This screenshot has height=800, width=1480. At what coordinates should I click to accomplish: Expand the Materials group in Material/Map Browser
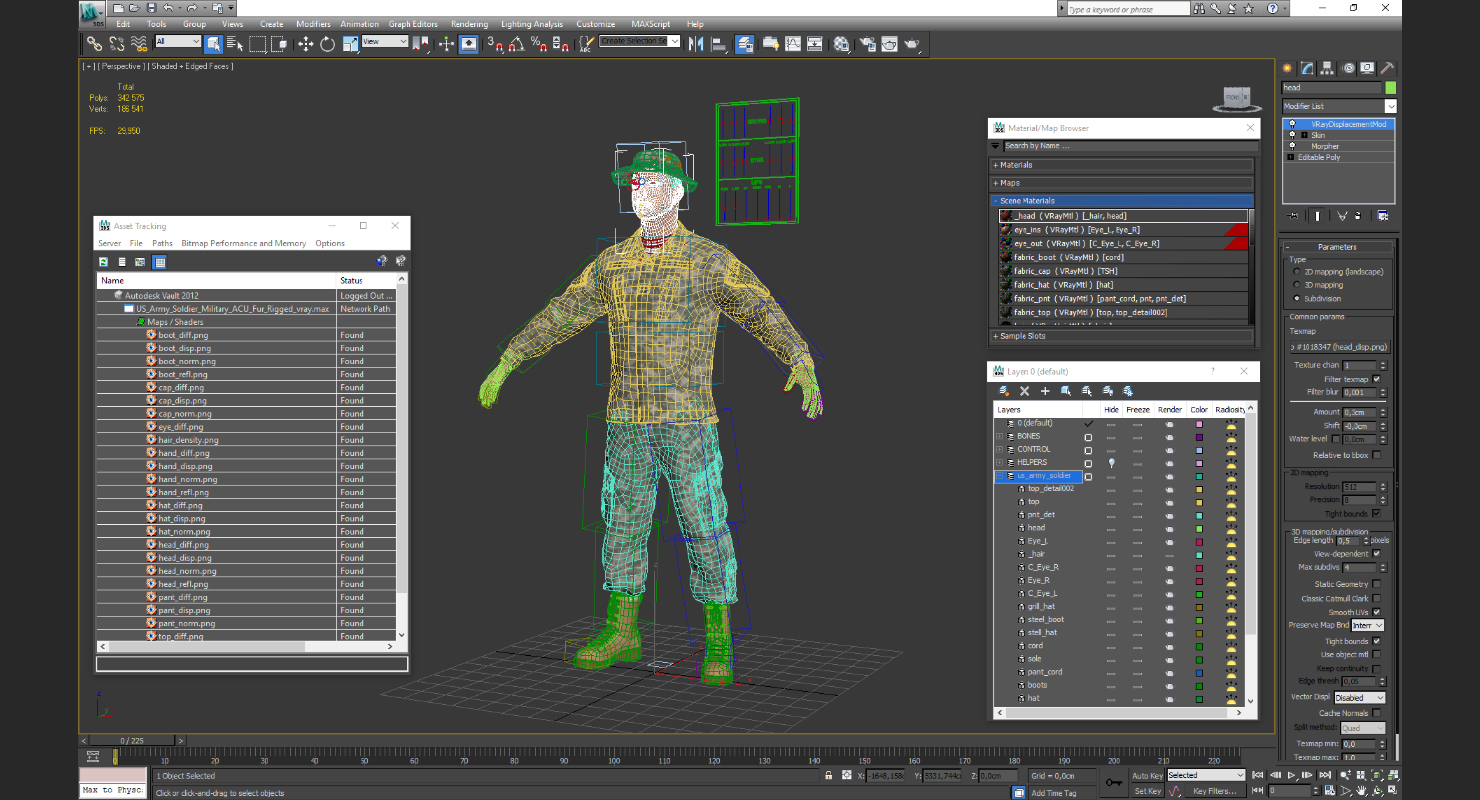1121,165
